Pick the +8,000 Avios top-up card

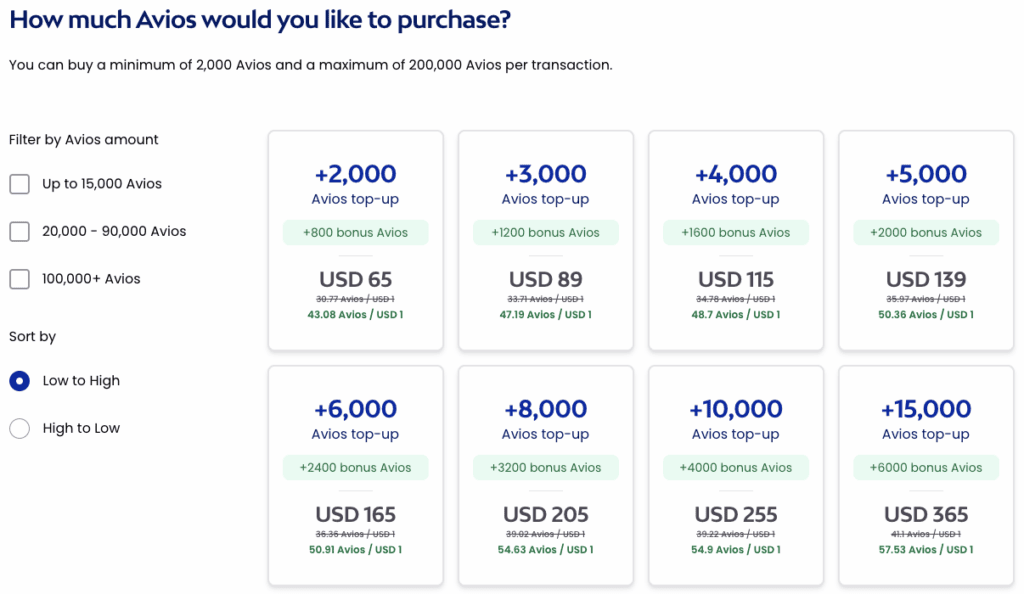pos(545,420)
